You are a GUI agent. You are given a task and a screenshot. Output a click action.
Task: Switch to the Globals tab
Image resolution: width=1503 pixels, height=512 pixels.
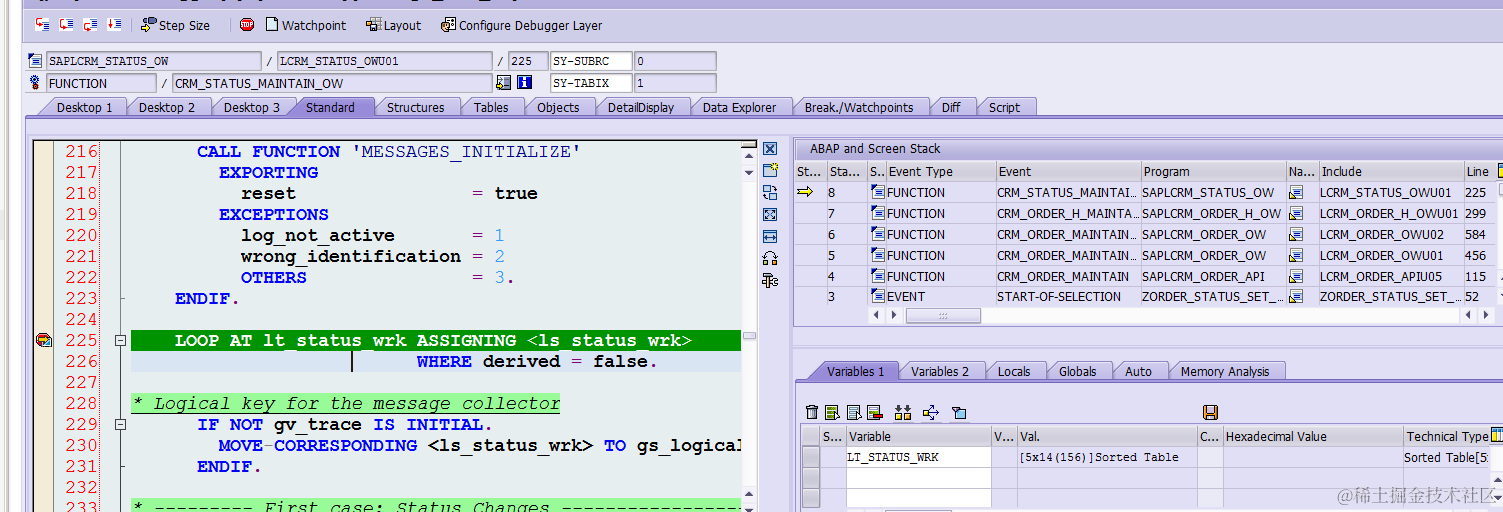(x=1077, y=371)
